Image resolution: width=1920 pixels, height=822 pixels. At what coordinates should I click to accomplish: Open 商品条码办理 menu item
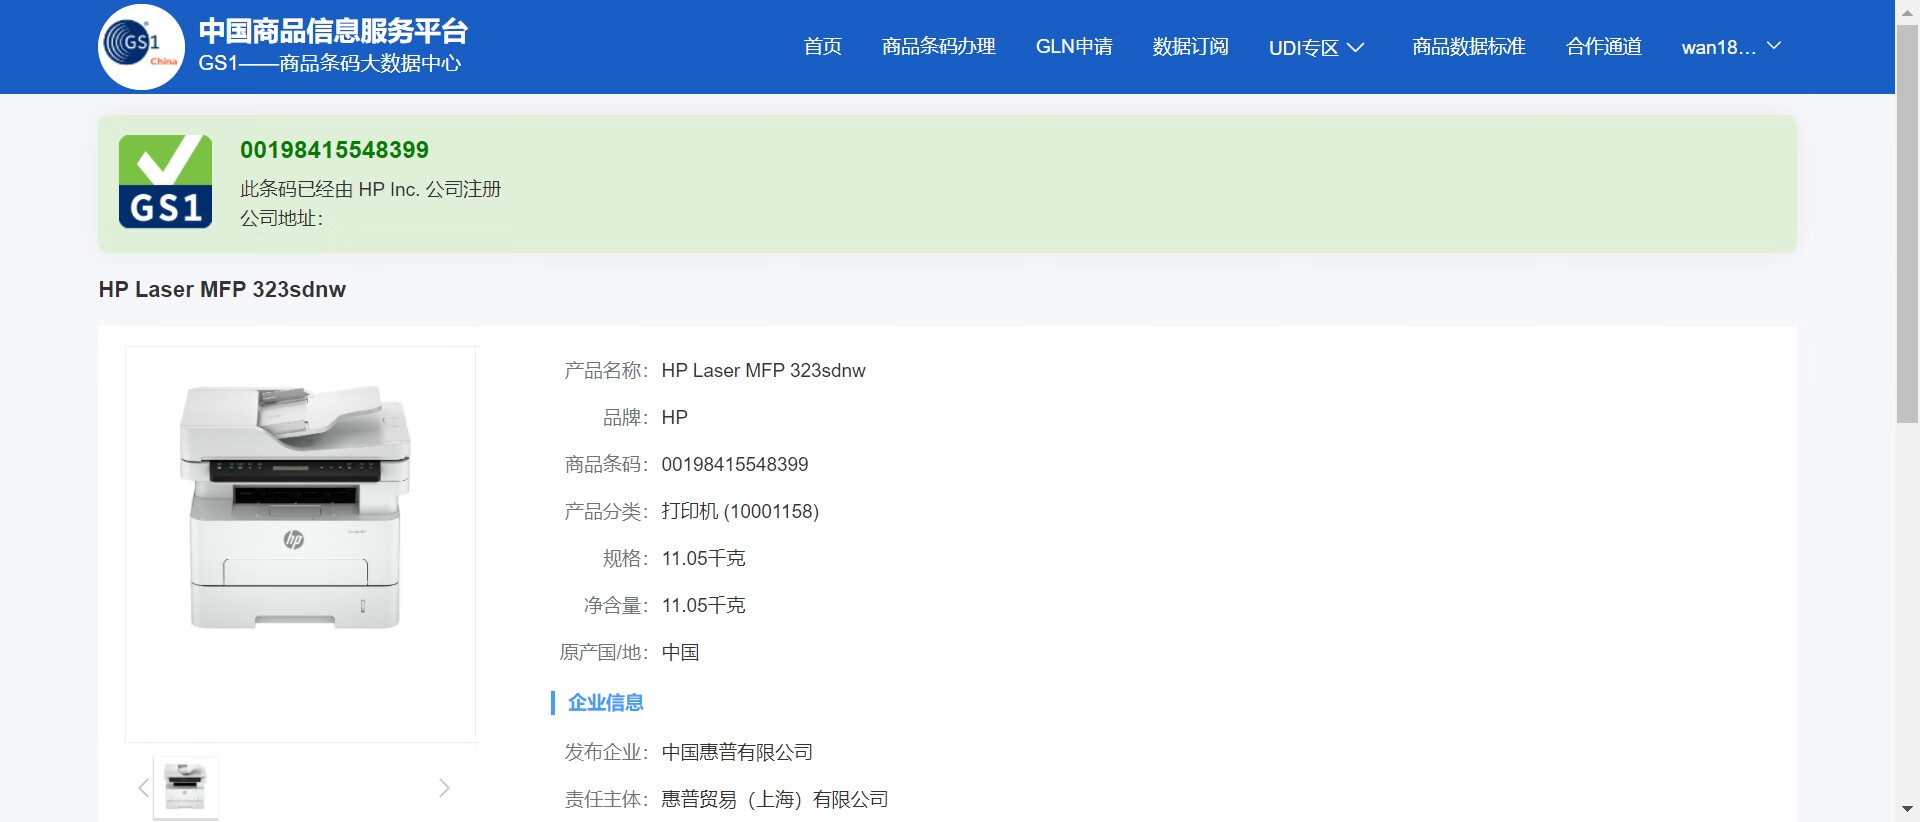(939, 47)
